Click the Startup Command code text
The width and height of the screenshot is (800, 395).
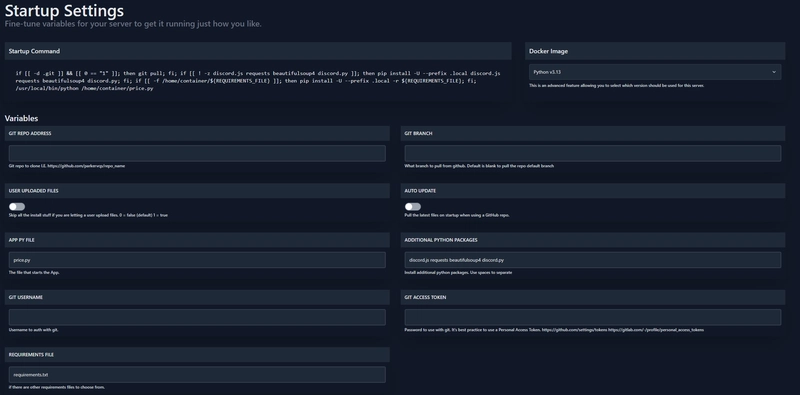pos(258,81)
